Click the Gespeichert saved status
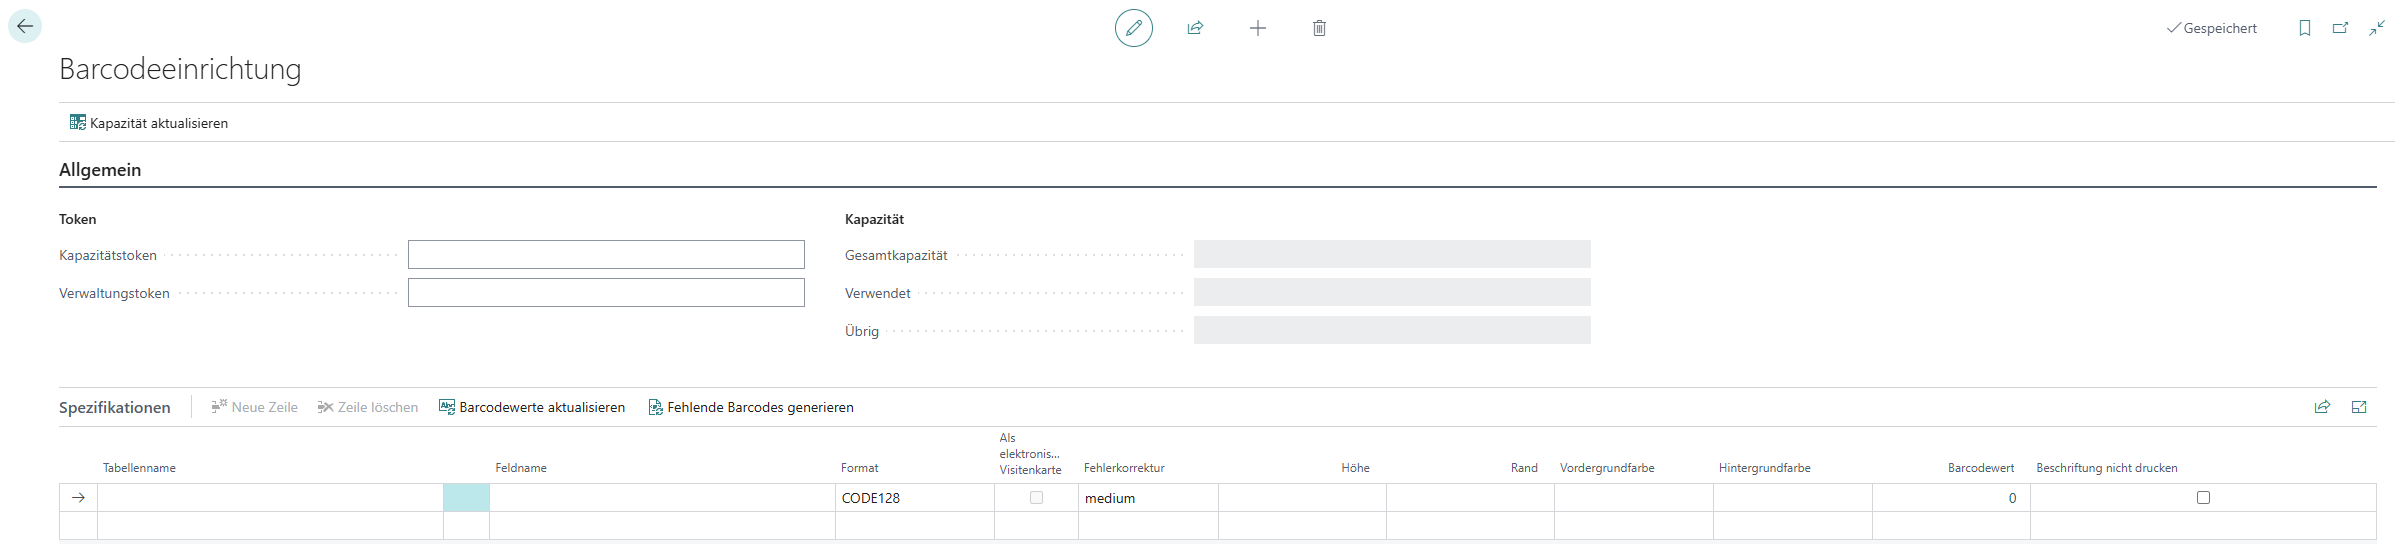 coord(2212,28)
